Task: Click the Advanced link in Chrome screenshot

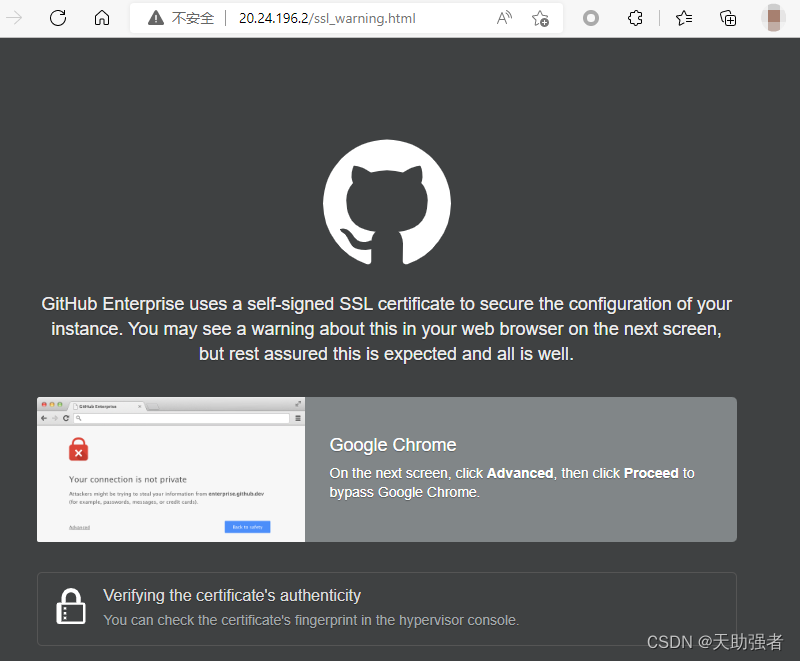Action: pos(79,526)
